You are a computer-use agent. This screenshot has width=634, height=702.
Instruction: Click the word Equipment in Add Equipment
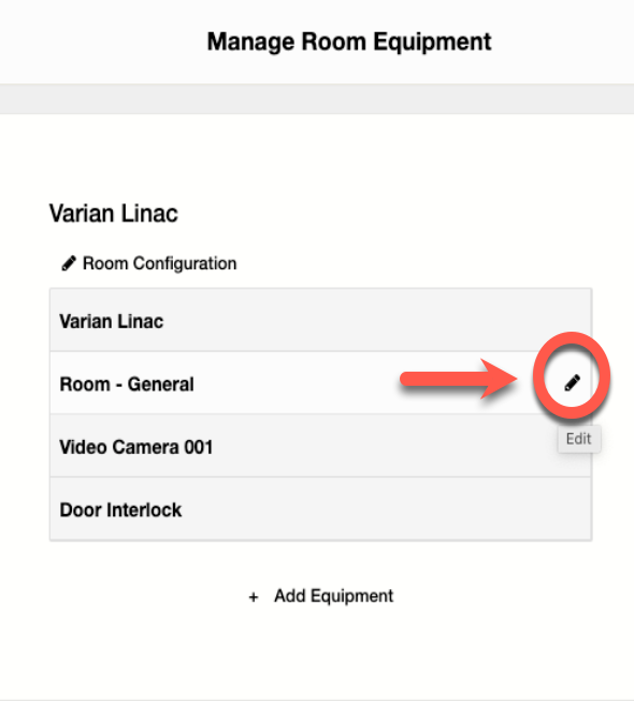pos(352,596)
